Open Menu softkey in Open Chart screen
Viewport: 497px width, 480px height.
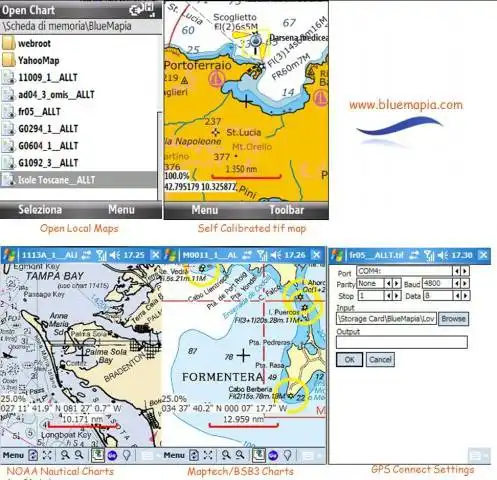(x=121, y=210)
